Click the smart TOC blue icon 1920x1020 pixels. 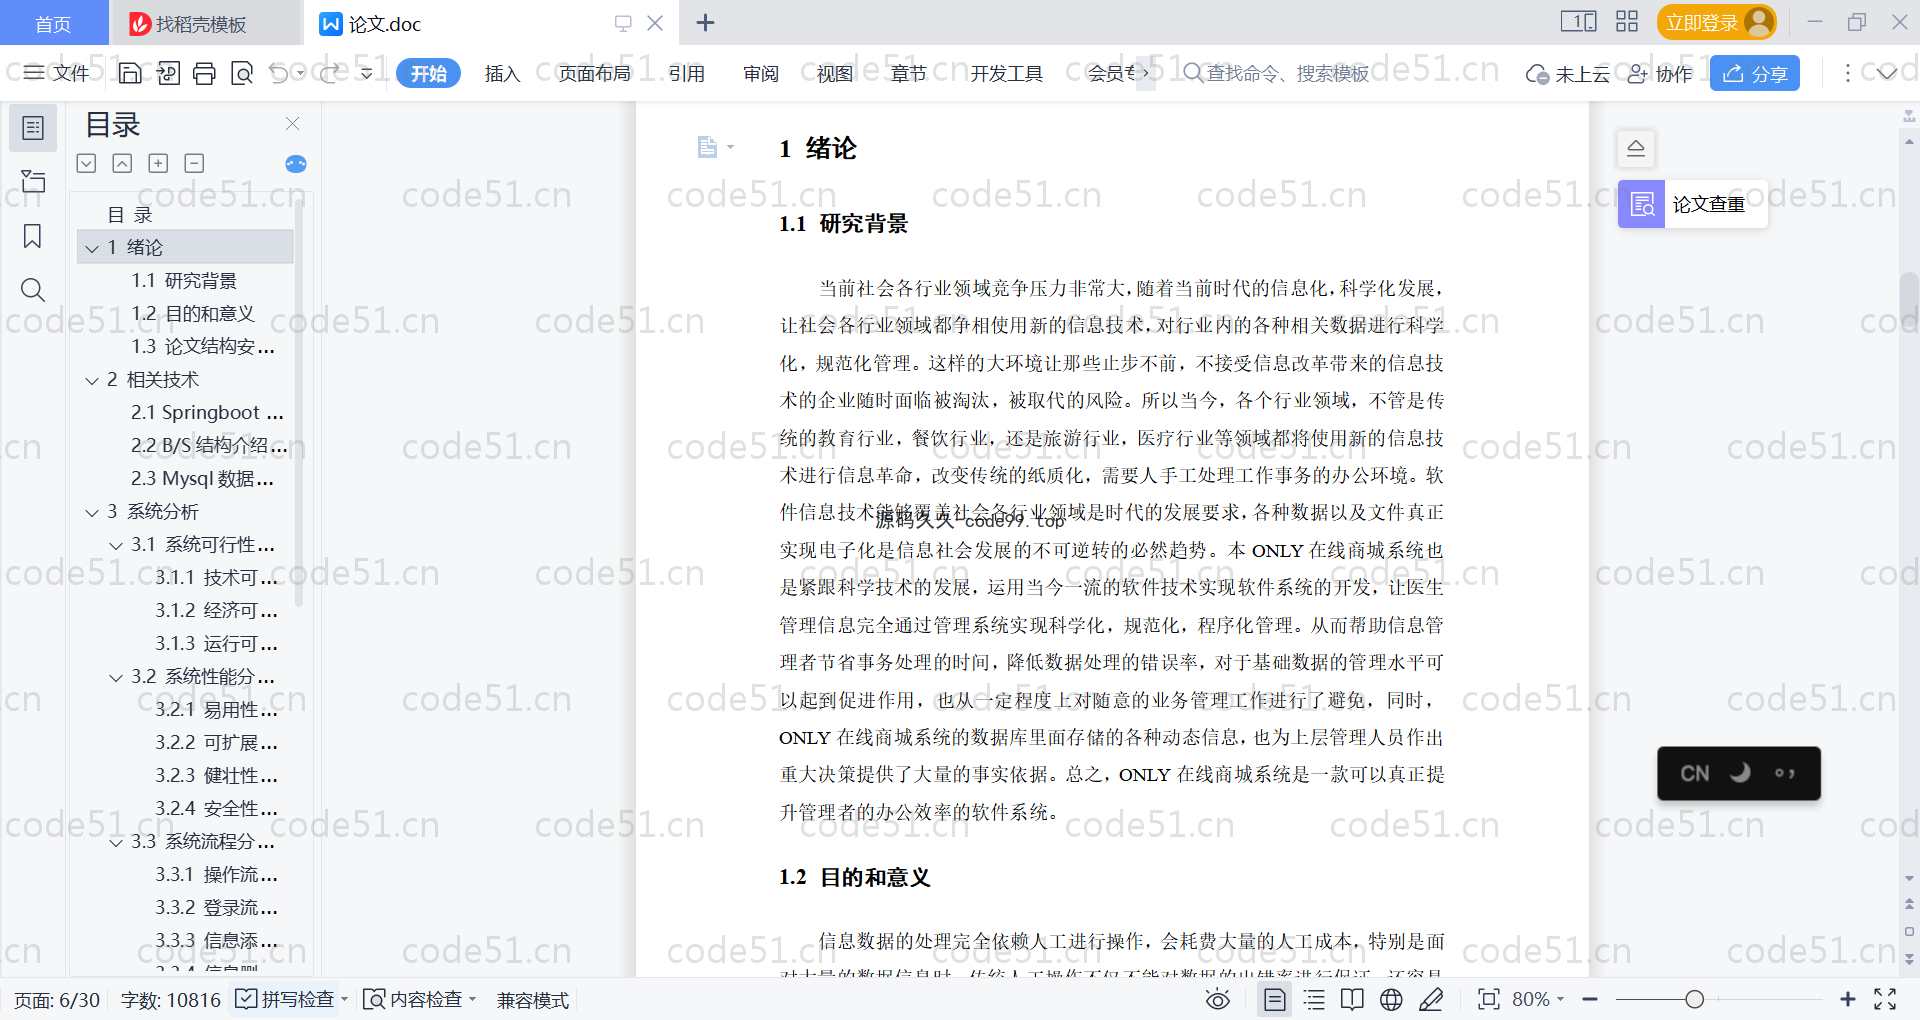click(x=296, y=164)
